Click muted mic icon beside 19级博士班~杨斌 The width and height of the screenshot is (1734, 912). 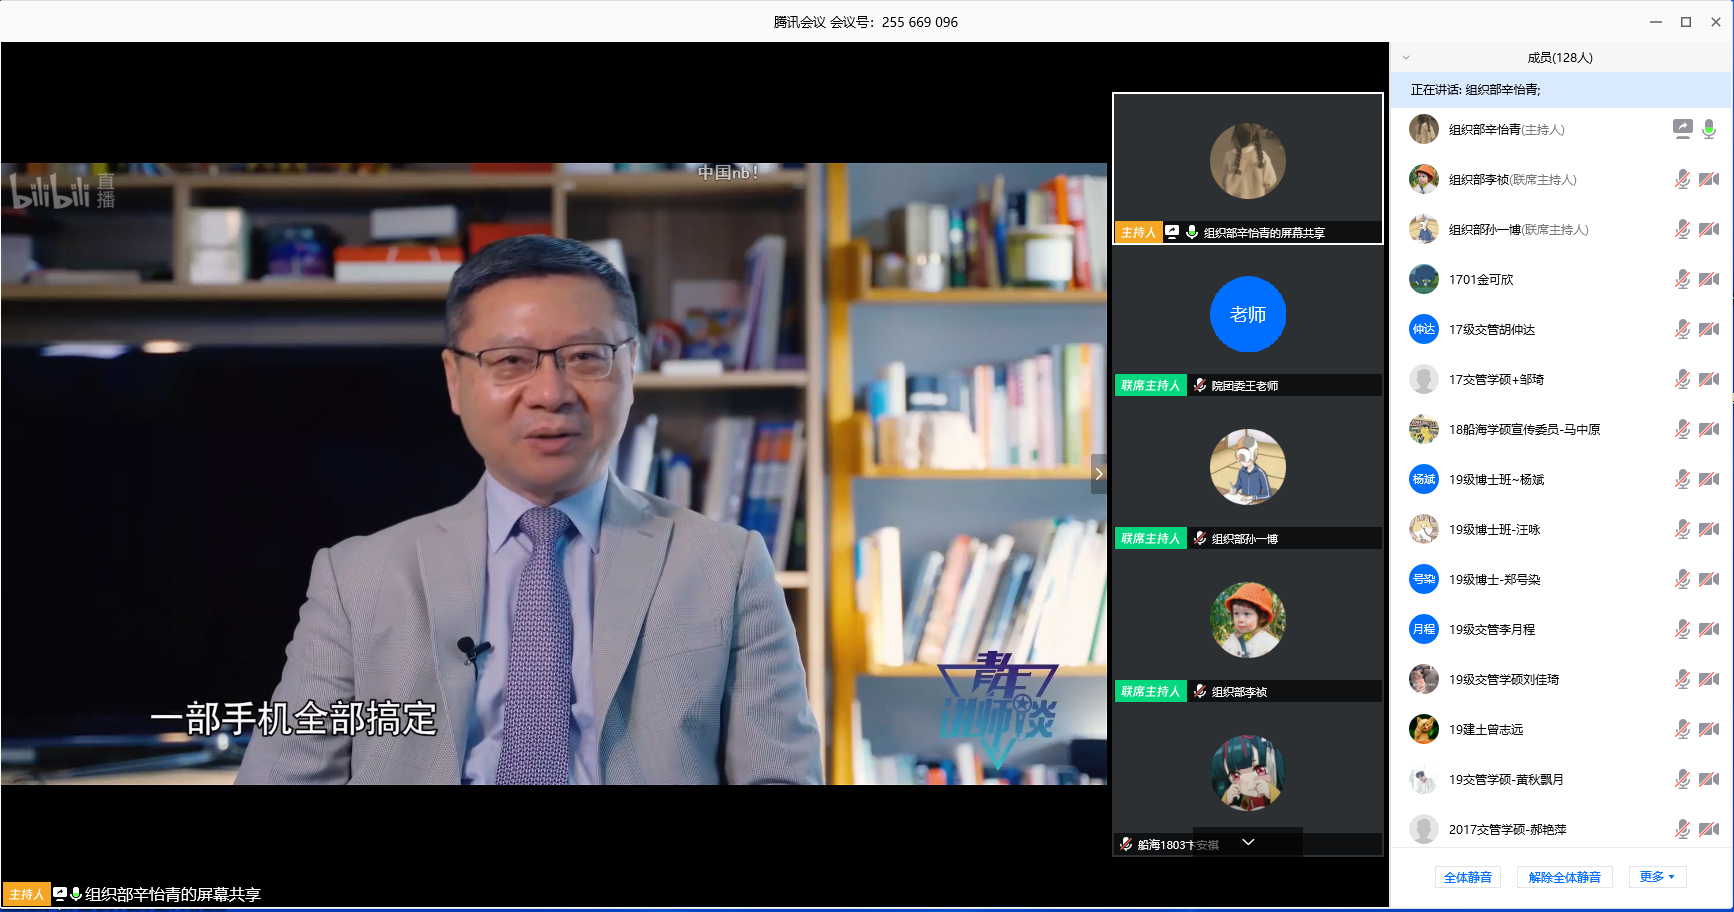tap(1682, 479)
